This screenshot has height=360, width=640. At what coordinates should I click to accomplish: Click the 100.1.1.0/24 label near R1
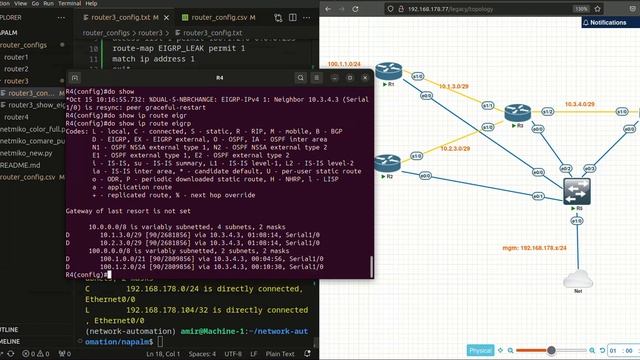tap(344, 64)
